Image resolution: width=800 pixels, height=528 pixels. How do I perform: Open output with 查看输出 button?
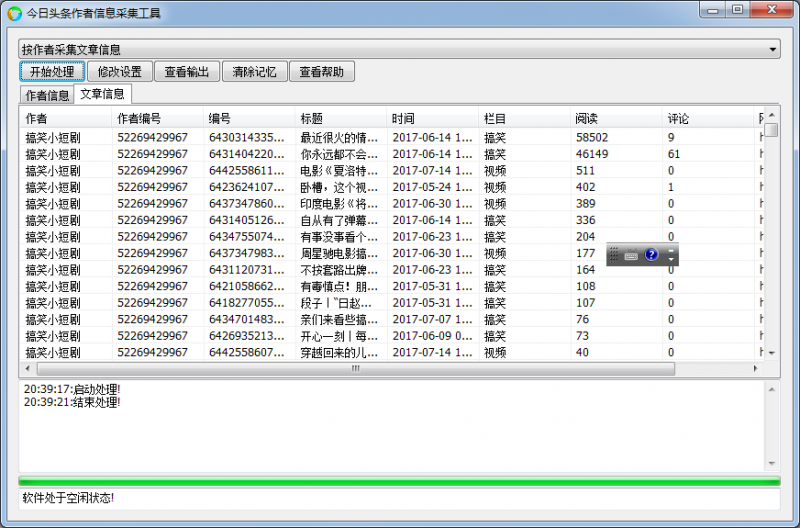click(187, 71)
